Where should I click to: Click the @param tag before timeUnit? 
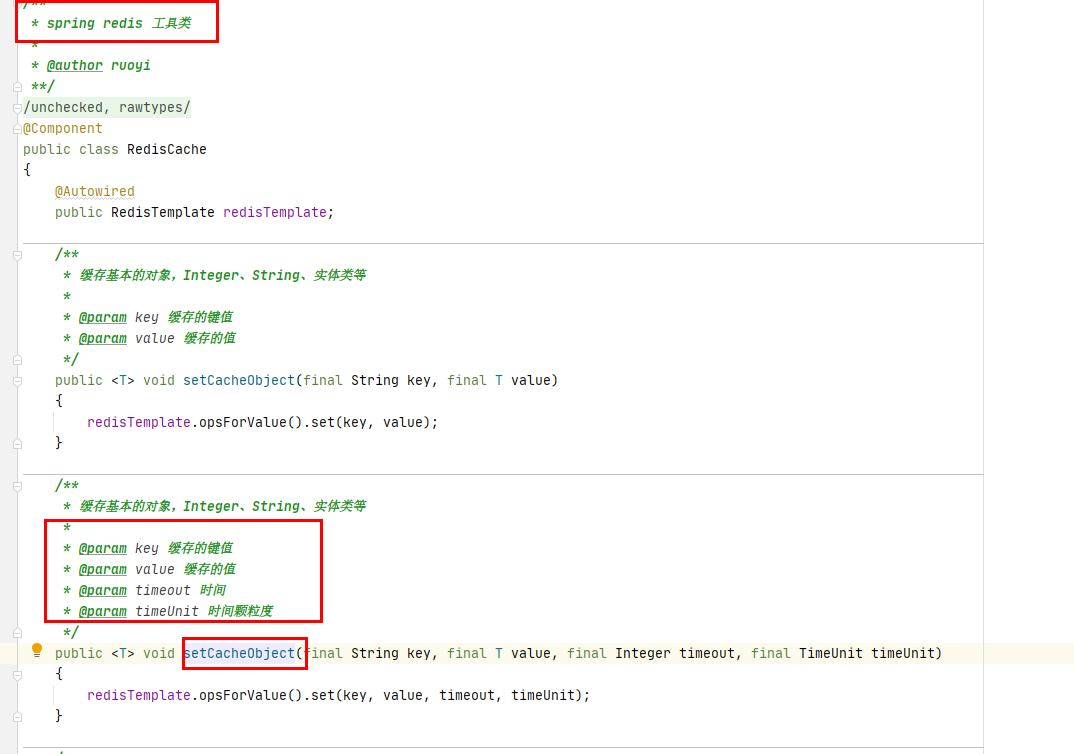(102, 612)
